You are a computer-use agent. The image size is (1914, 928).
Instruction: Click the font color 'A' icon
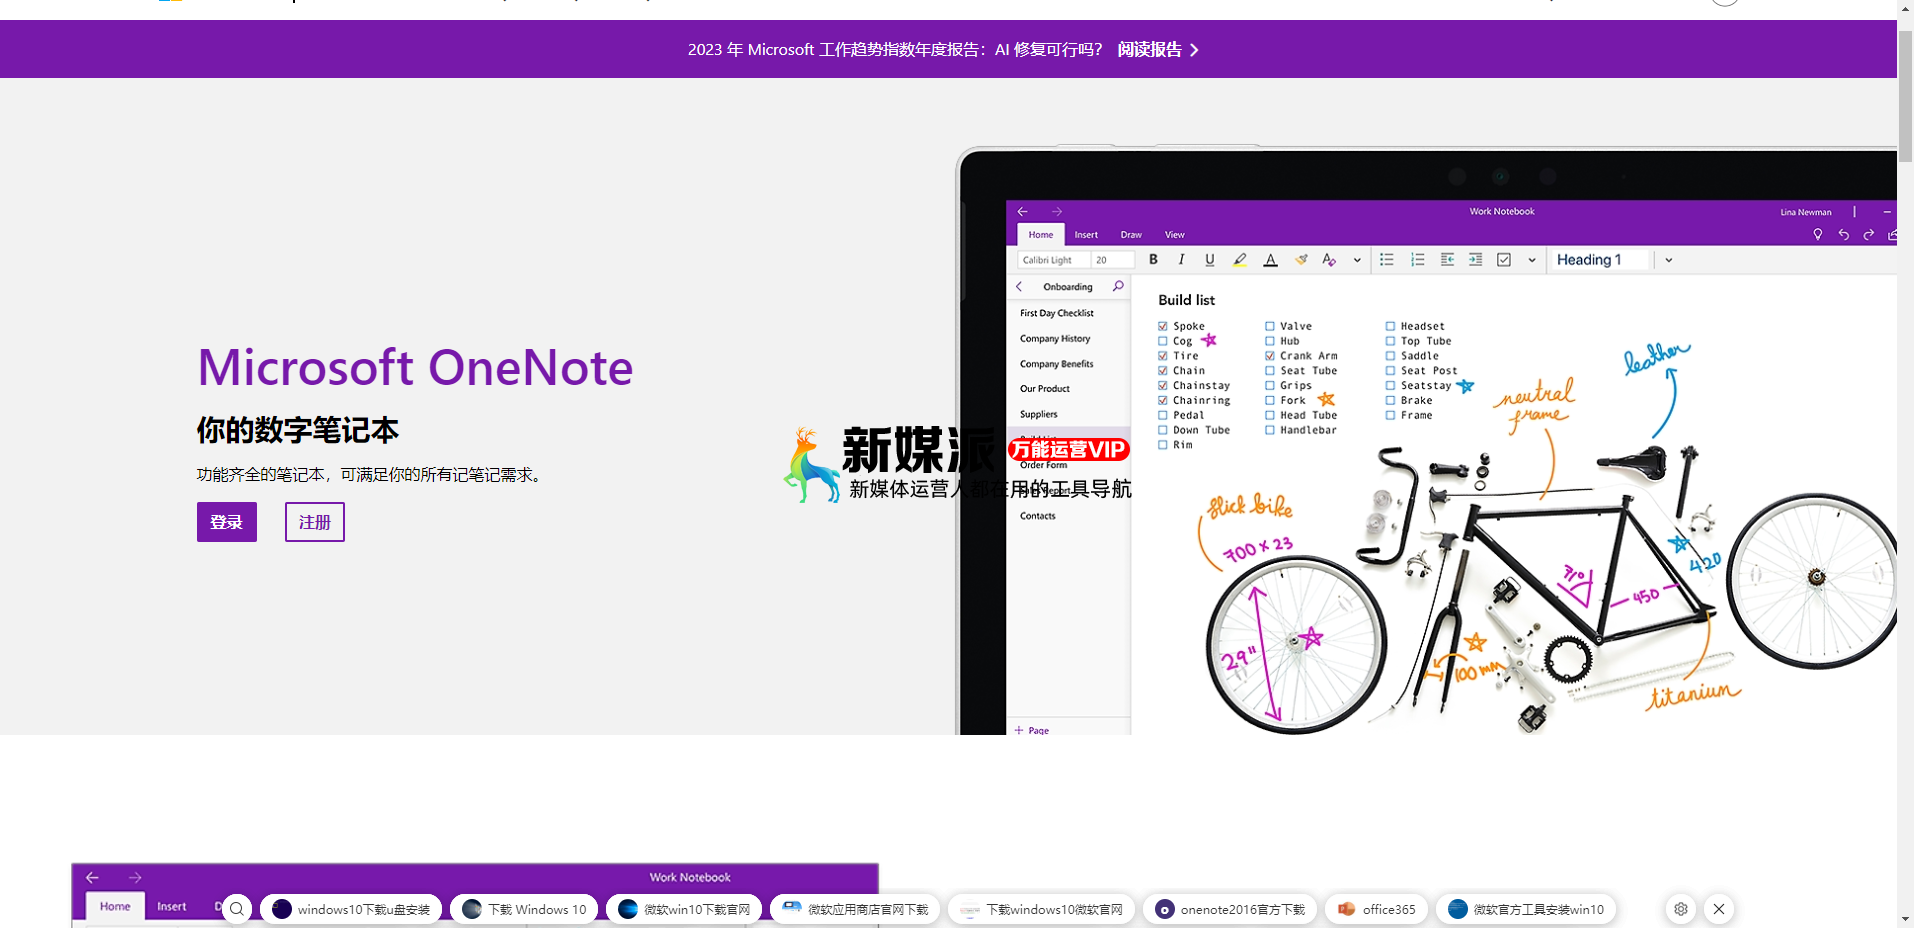1270,259
